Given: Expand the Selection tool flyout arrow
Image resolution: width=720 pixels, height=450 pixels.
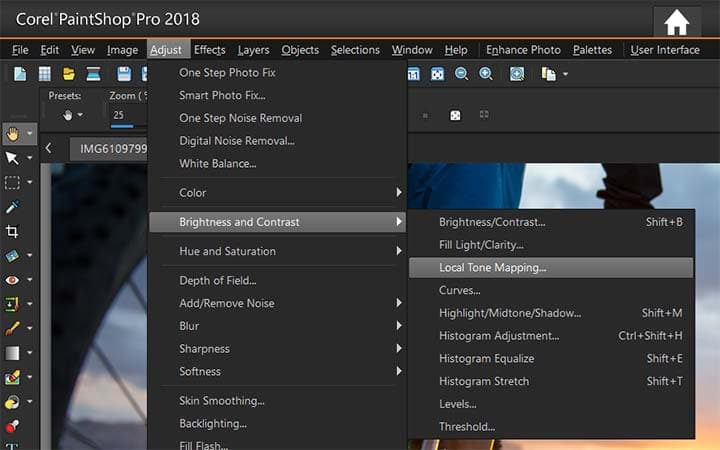Looking at the screenshot, I should 30,182.
